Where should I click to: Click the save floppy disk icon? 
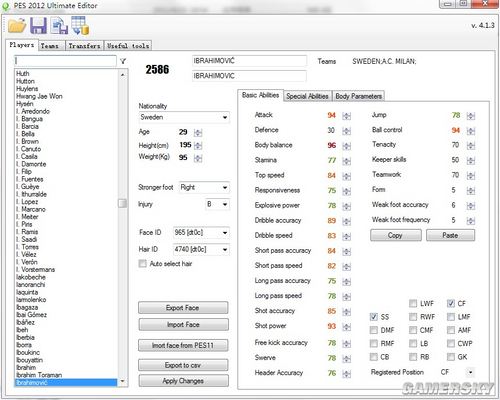click(x=38, y=26)
